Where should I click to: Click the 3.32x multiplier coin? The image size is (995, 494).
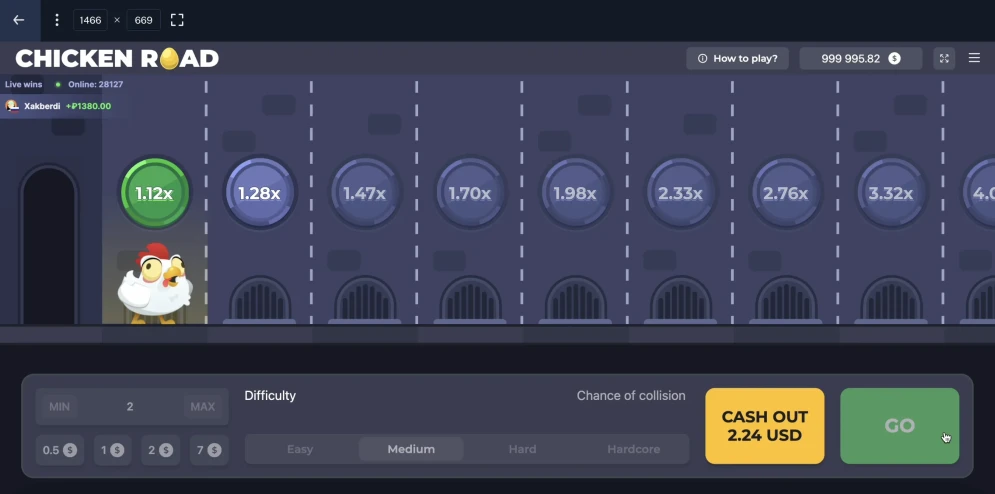890,193
